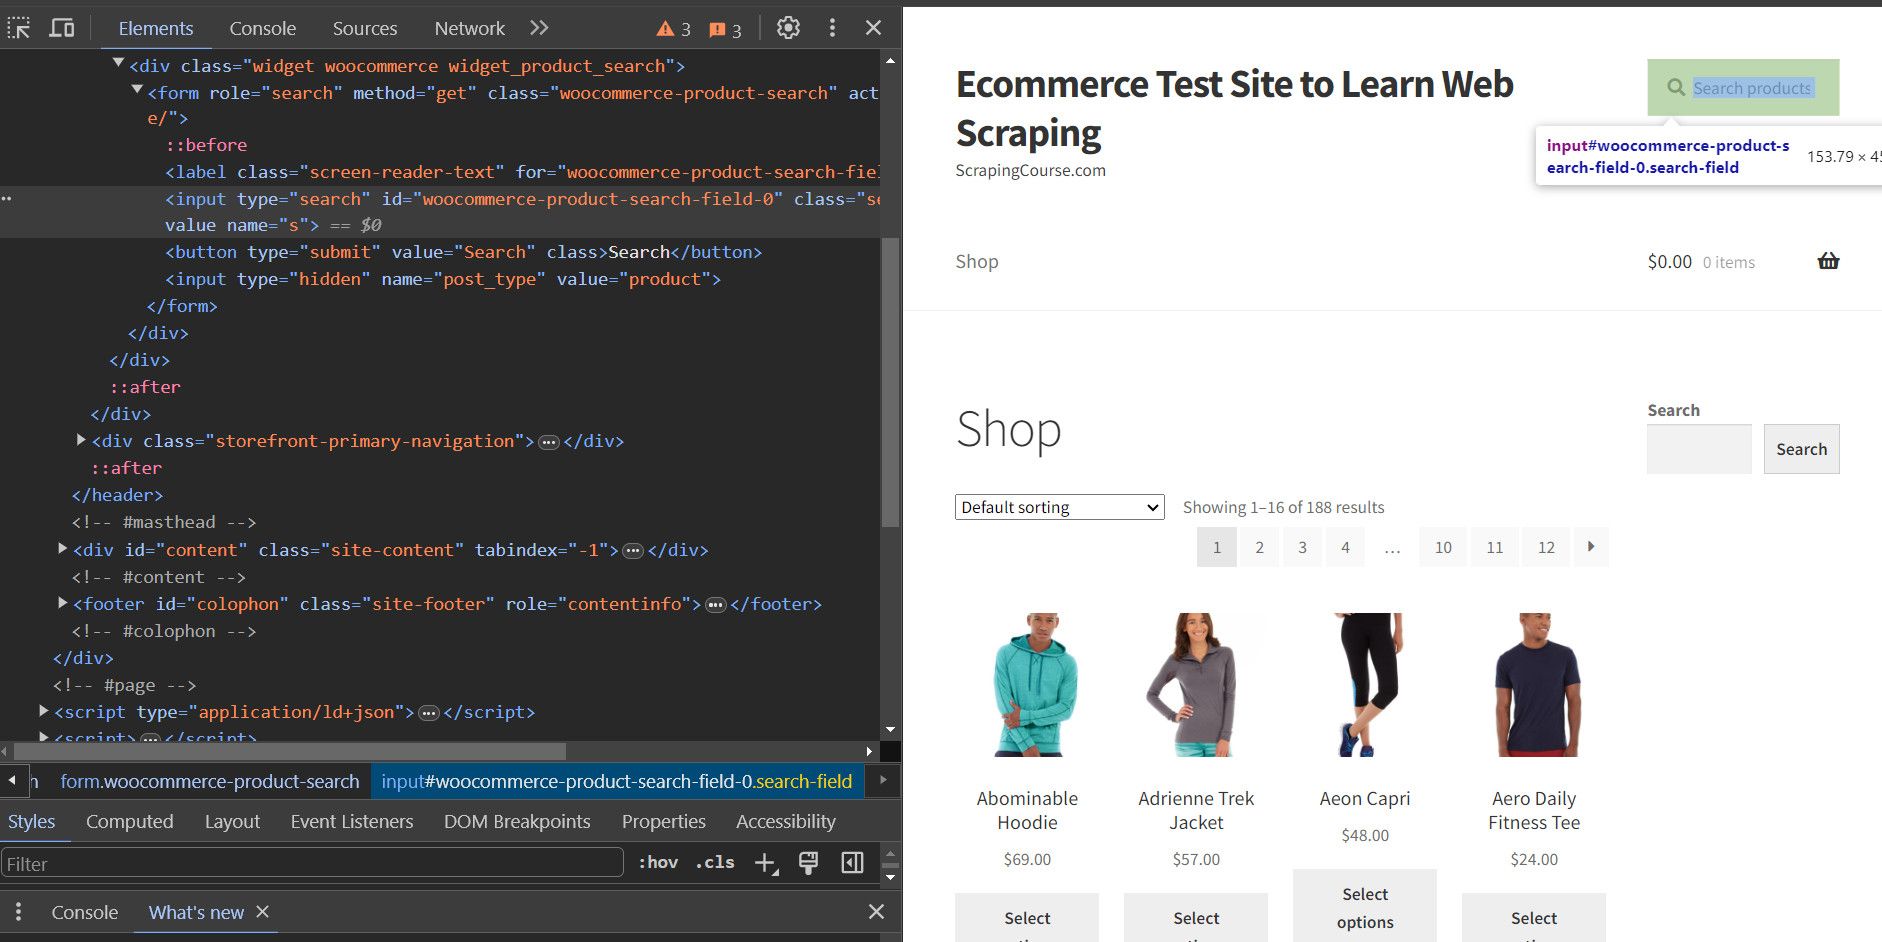Focus the Styles Filter input field
The height and width of the screenshot is (942, 1882).
pos(313,863)
